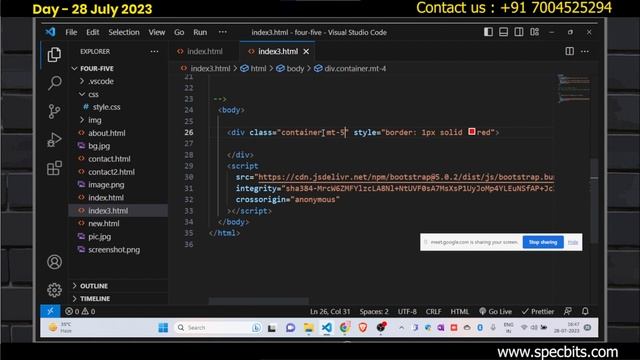The image size is (640, 360).
Task: Open the Manage gear icon
Action: (54, 290)
